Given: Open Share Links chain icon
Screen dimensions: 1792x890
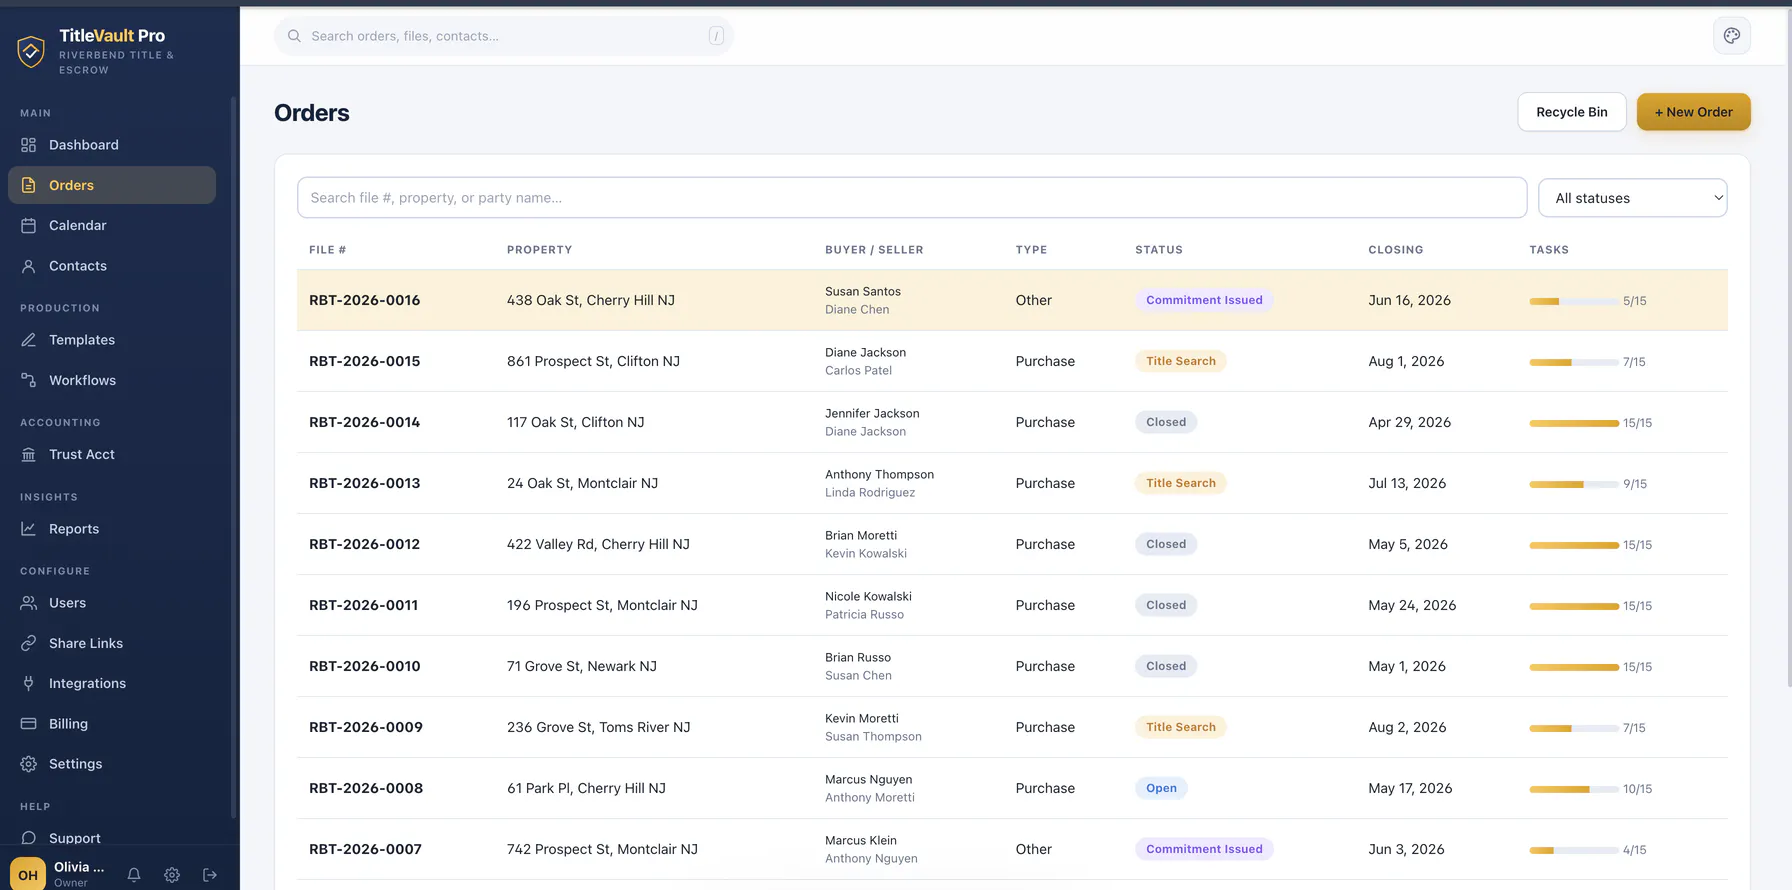Looking at the screenshot, I should 29,643.
